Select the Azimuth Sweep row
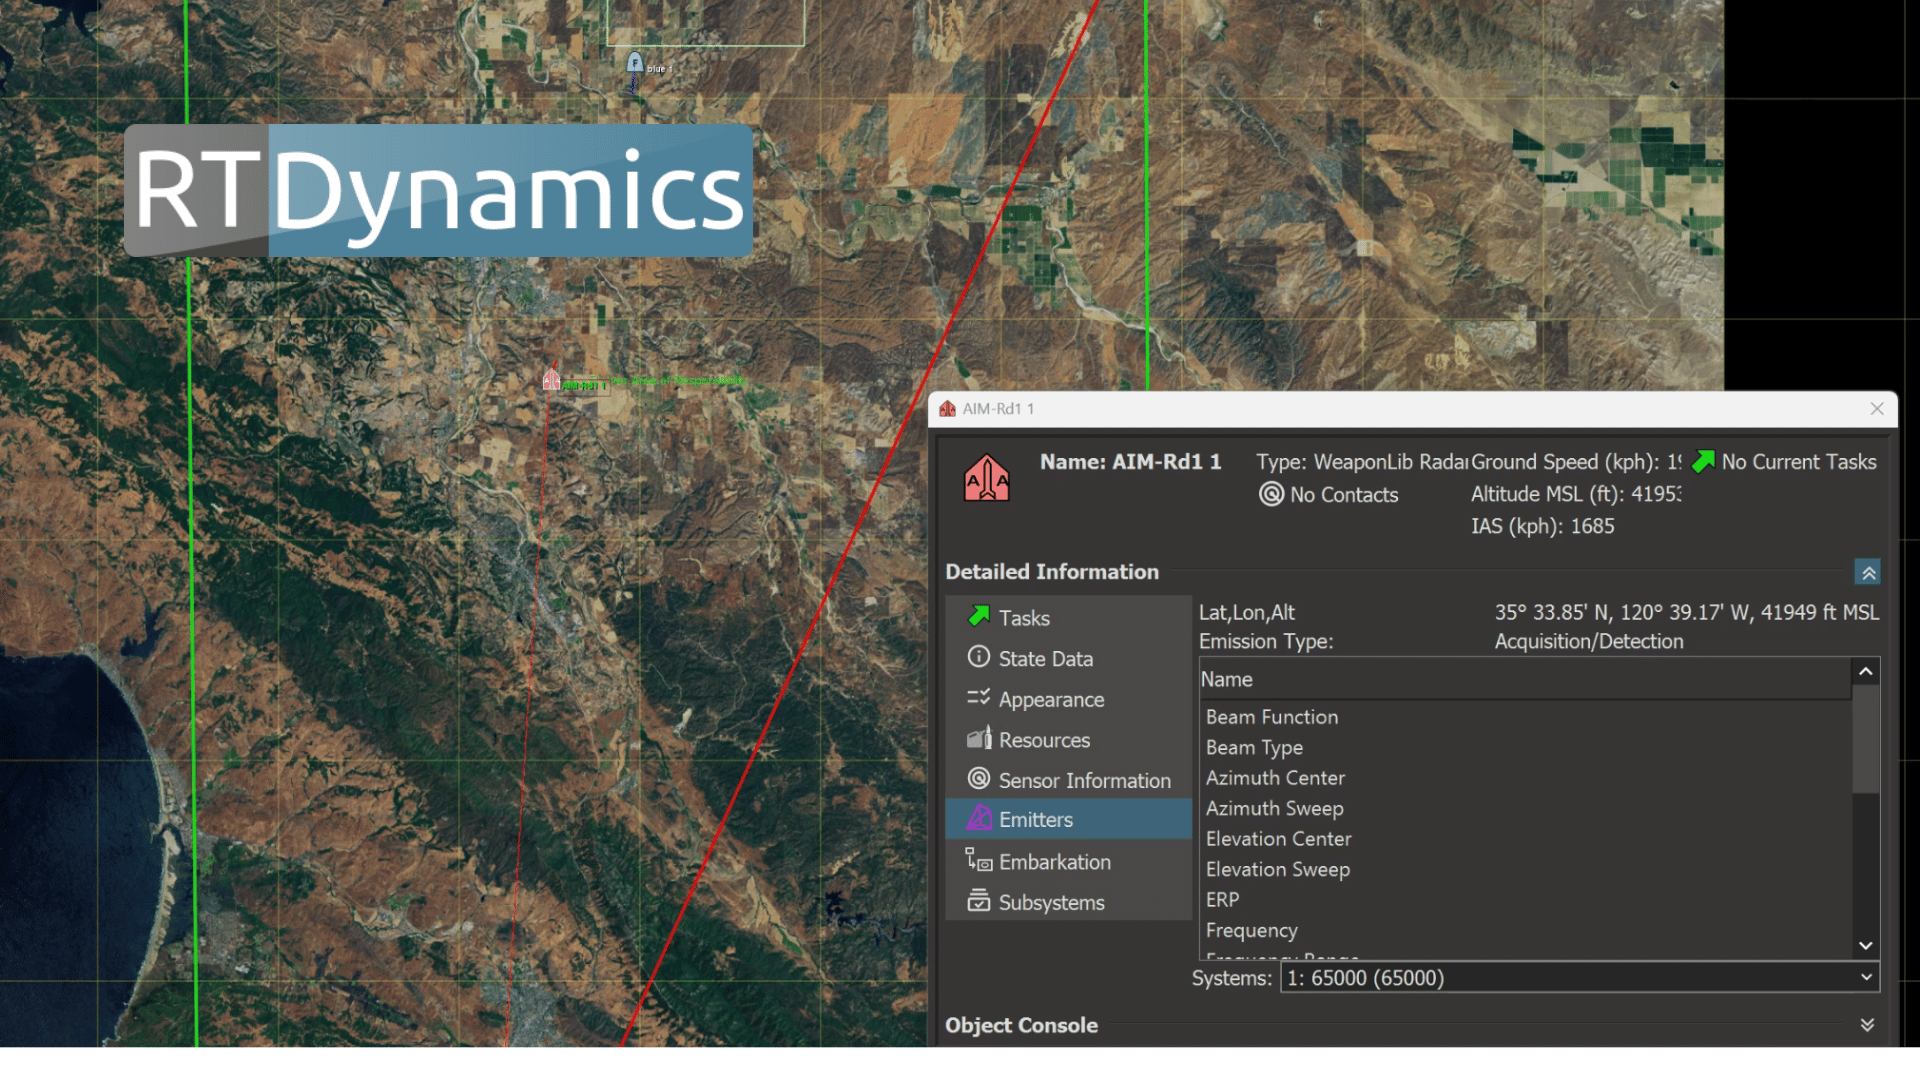This screenshot has width=1920, height=1080. [1525, 808]
